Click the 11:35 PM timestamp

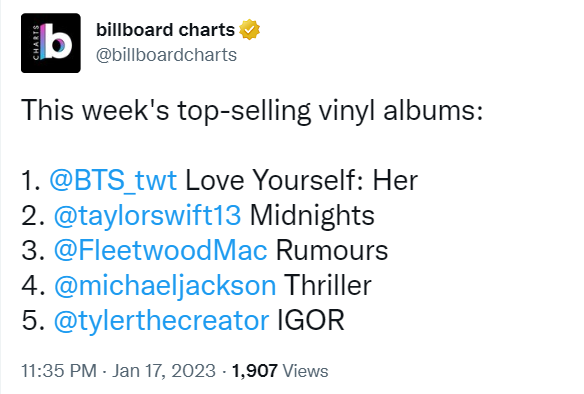[59, 371]
